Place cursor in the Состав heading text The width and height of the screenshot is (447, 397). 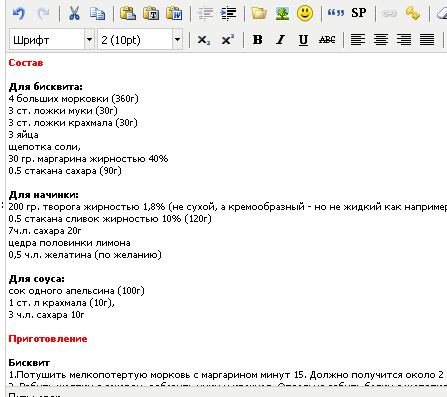[x=26, y=63]
